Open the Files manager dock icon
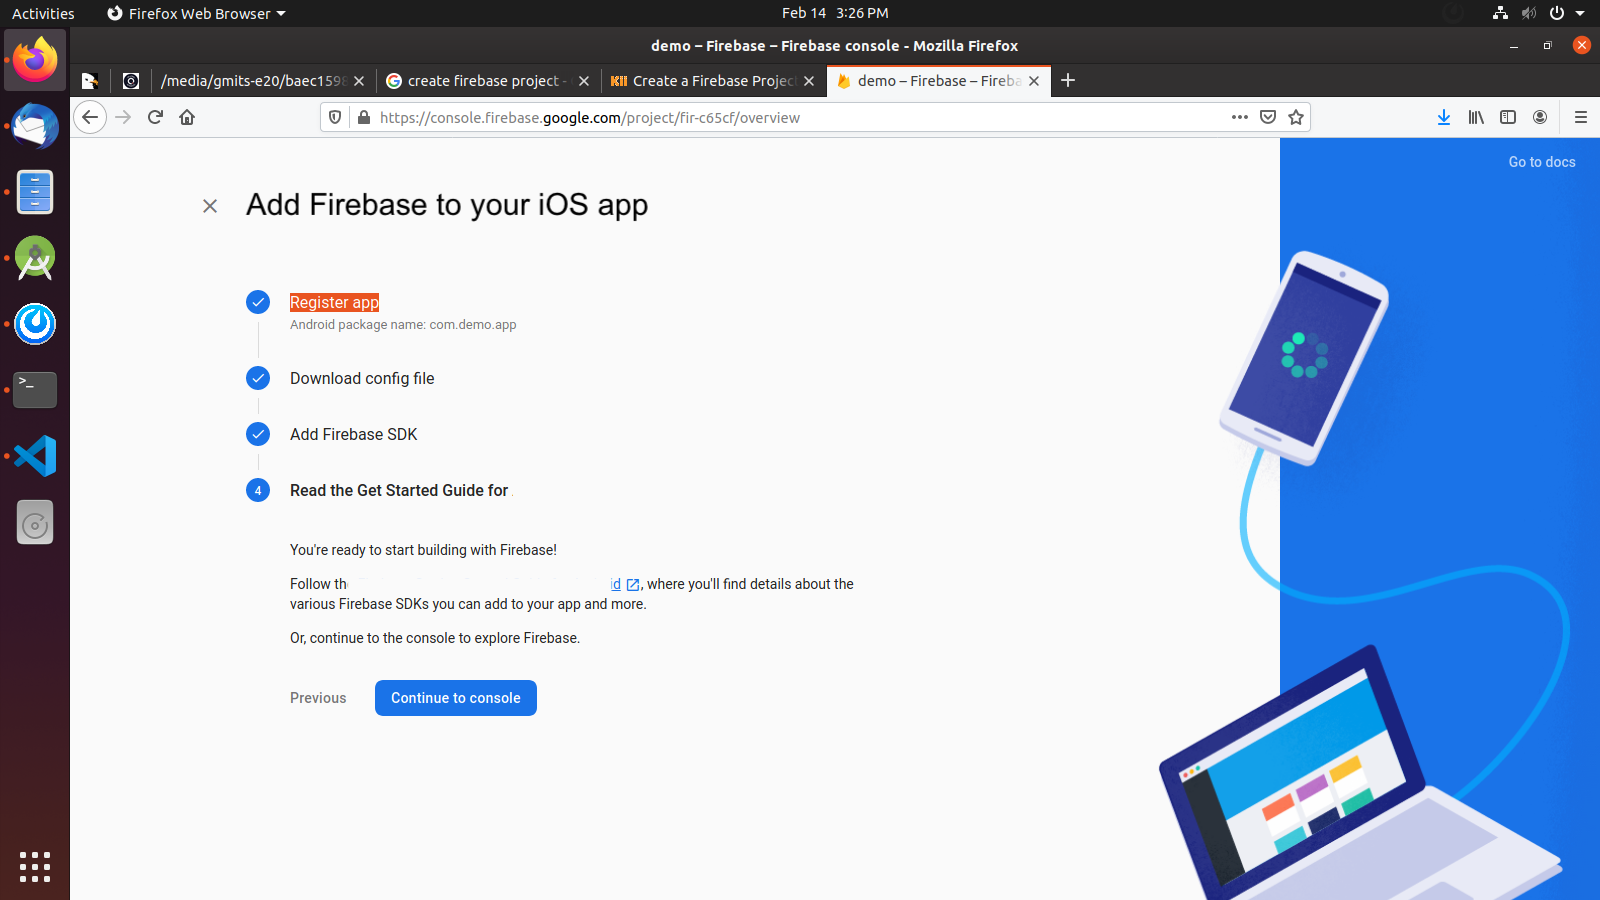 (x=35, y=192)
